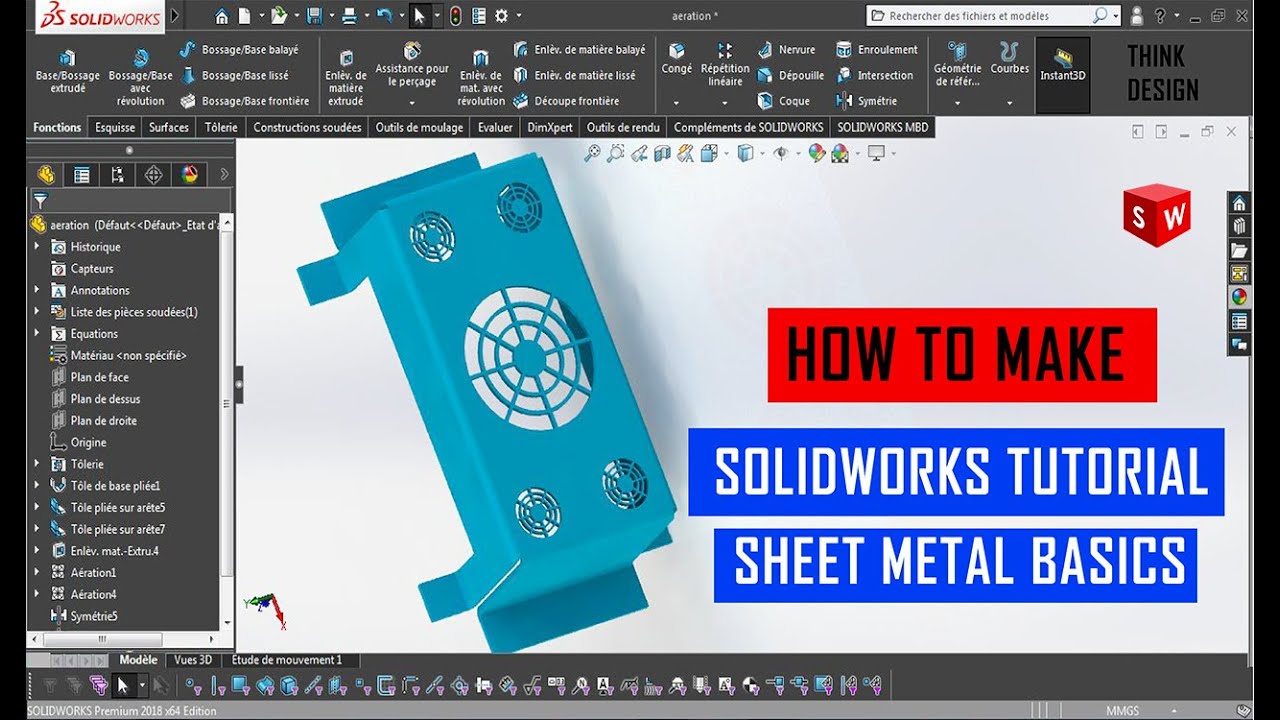Select the Origine item in tree
1280x720 pixels.
tap(79, 442)
